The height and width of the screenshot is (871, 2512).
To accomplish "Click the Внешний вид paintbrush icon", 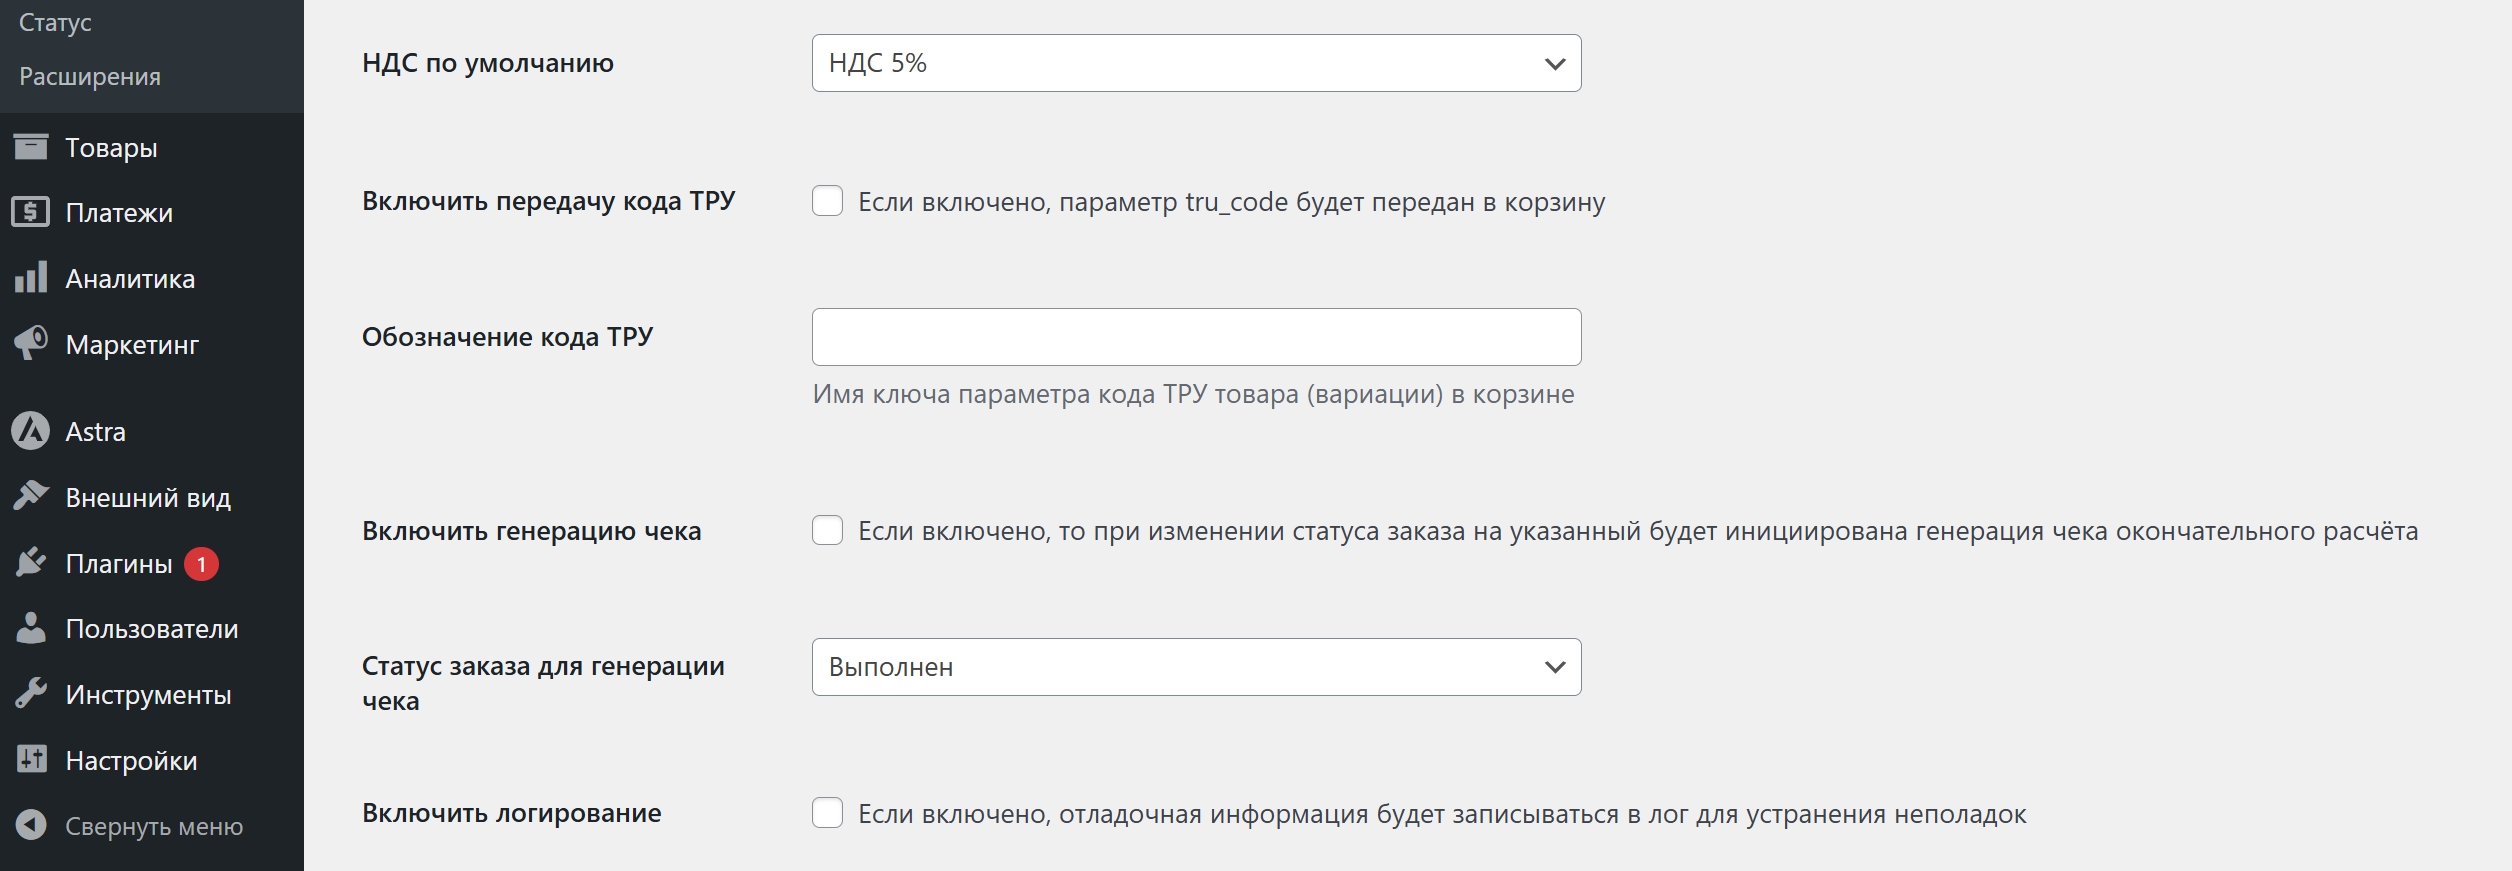I will point(31,496).
